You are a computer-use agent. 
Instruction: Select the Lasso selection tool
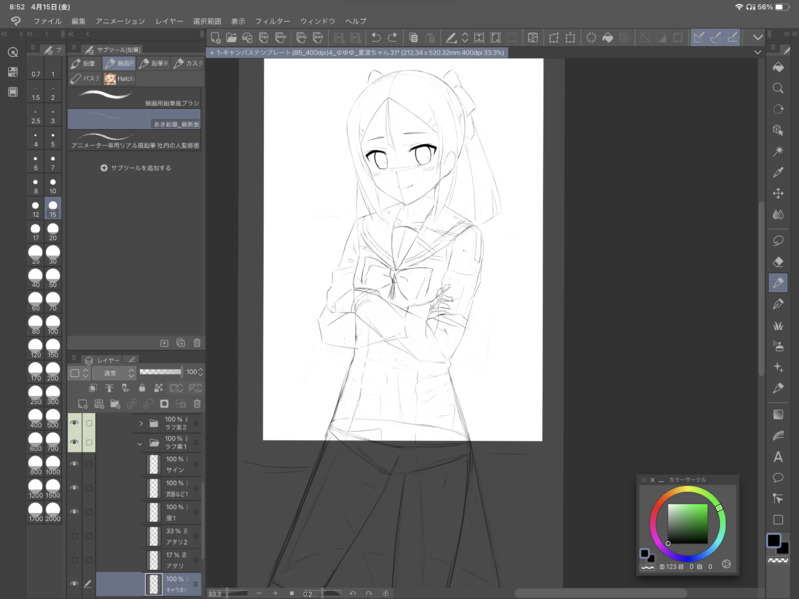(778, 240)
